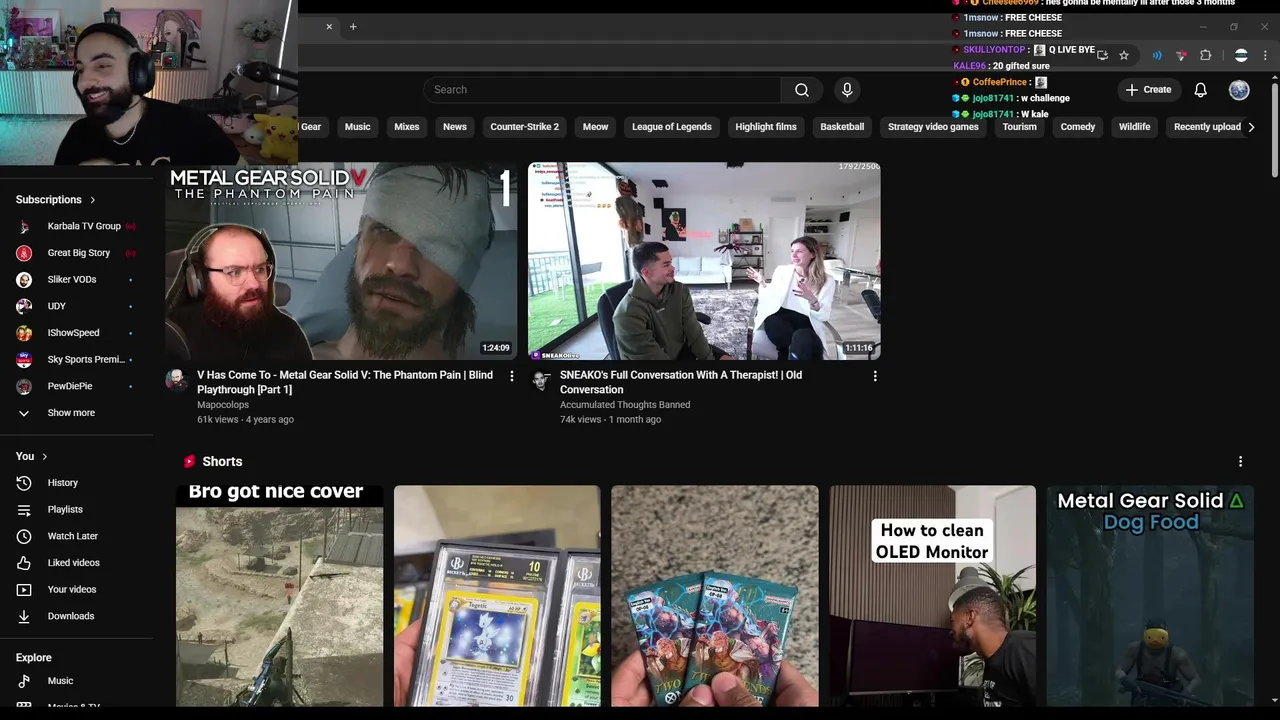Open the trading card packs short

[715, 596]
